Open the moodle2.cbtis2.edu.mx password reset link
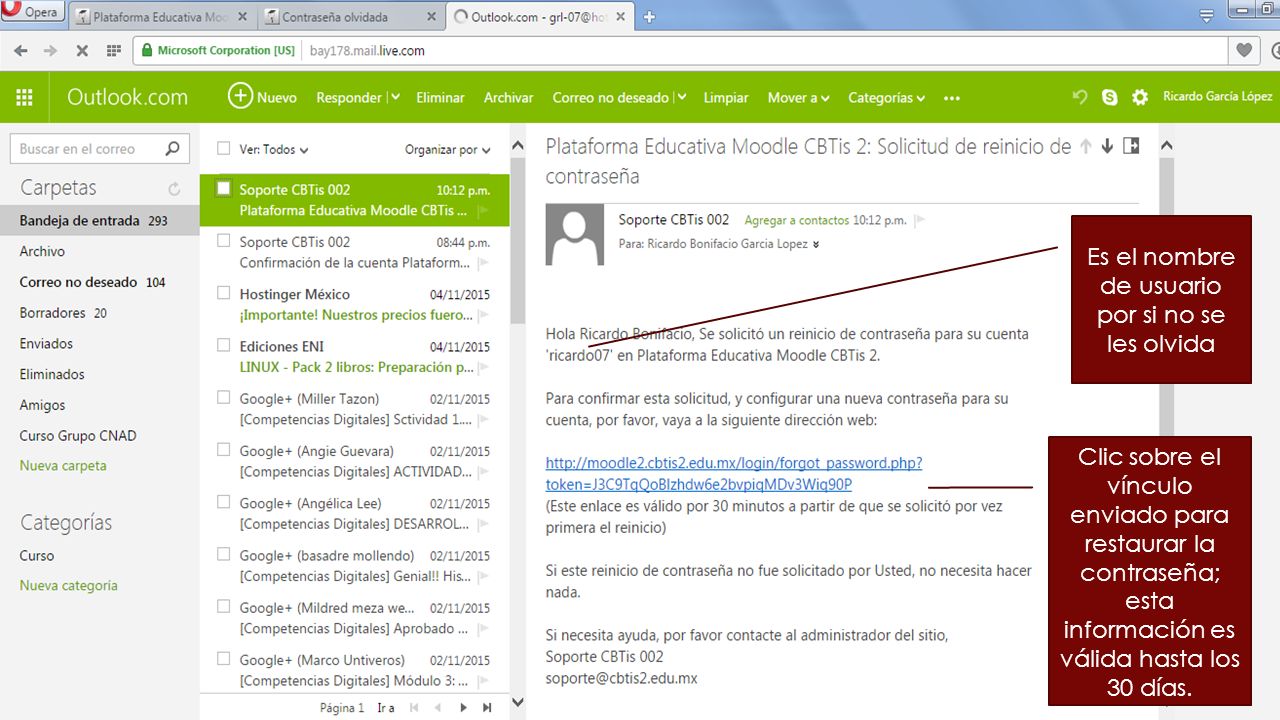1280x720 pixels. (x=734, y=474)
